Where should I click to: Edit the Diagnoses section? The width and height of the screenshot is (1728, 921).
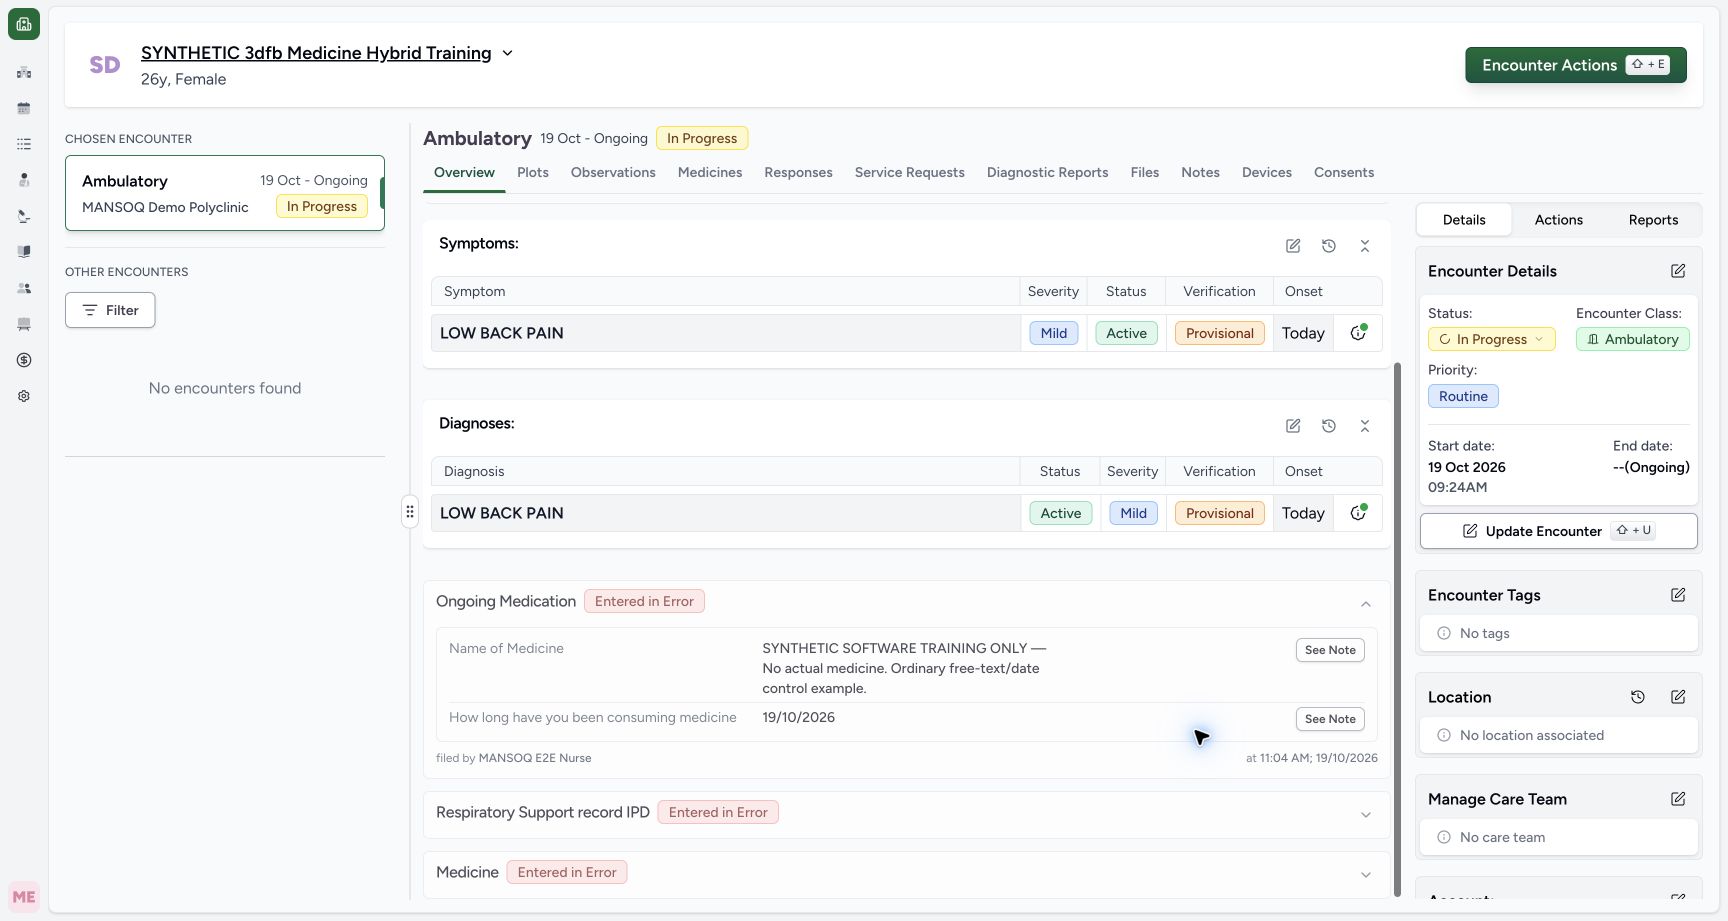[x=1293, y=426]
